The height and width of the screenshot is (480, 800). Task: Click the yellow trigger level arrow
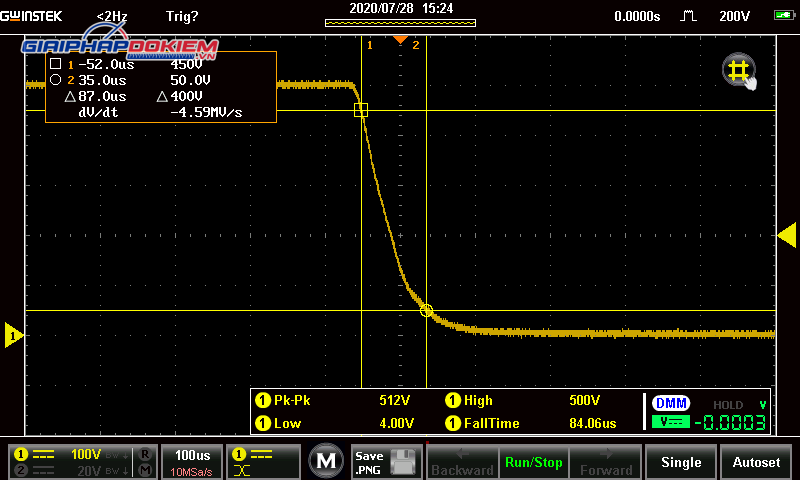(787, 235)
